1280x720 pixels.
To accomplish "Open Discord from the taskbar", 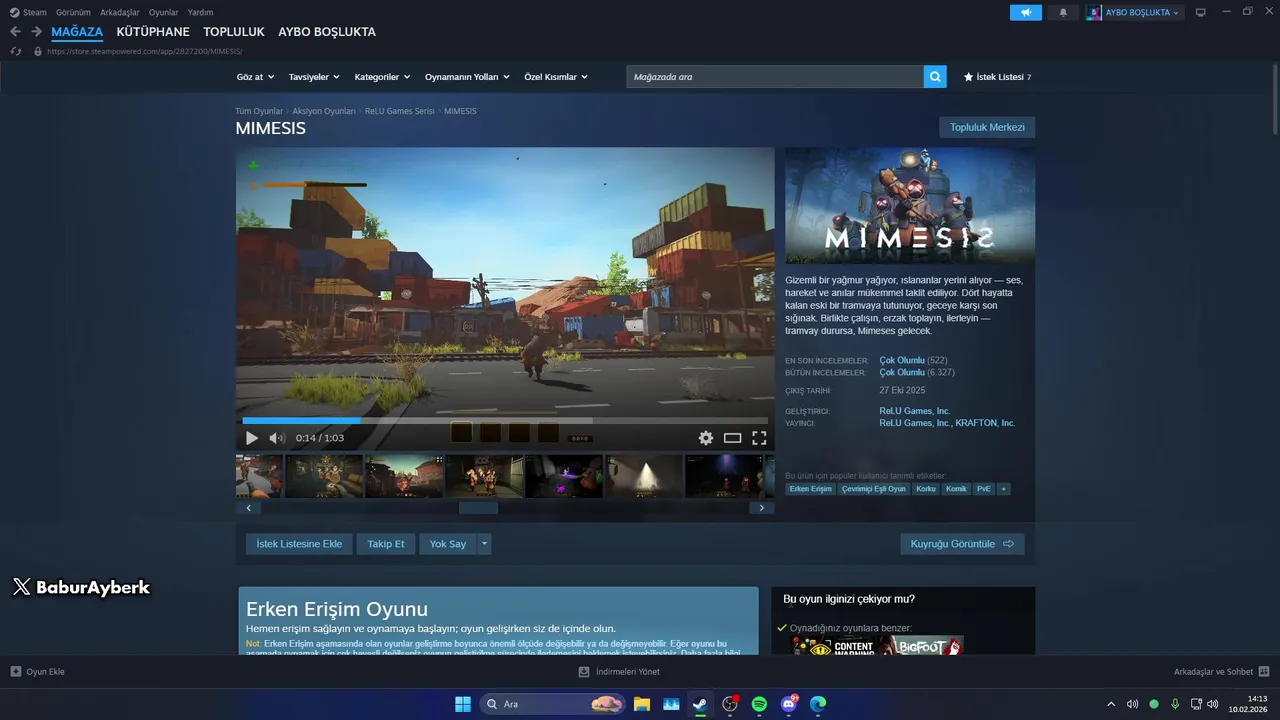I will tap(789, 704).
